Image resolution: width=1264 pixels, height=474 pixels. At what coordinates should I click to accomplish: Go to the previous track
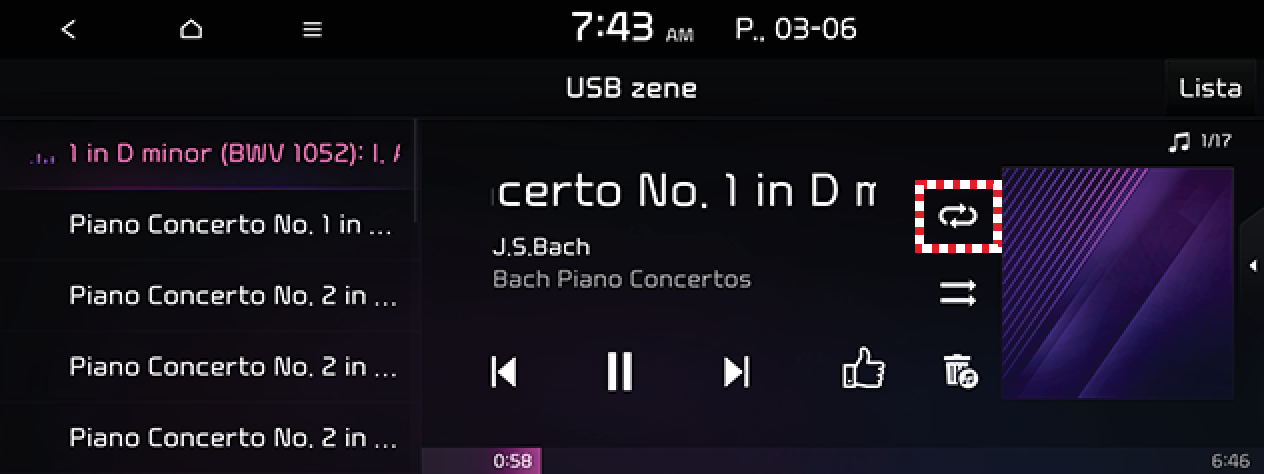pos(504,371)
